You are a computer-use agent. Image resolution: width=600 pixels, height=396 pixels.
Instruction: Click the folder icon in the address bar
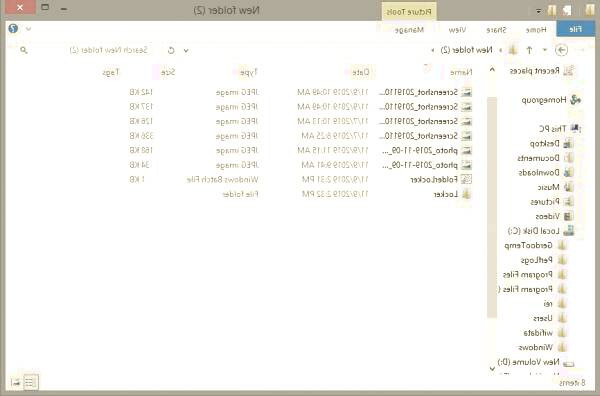pos(513,50)
